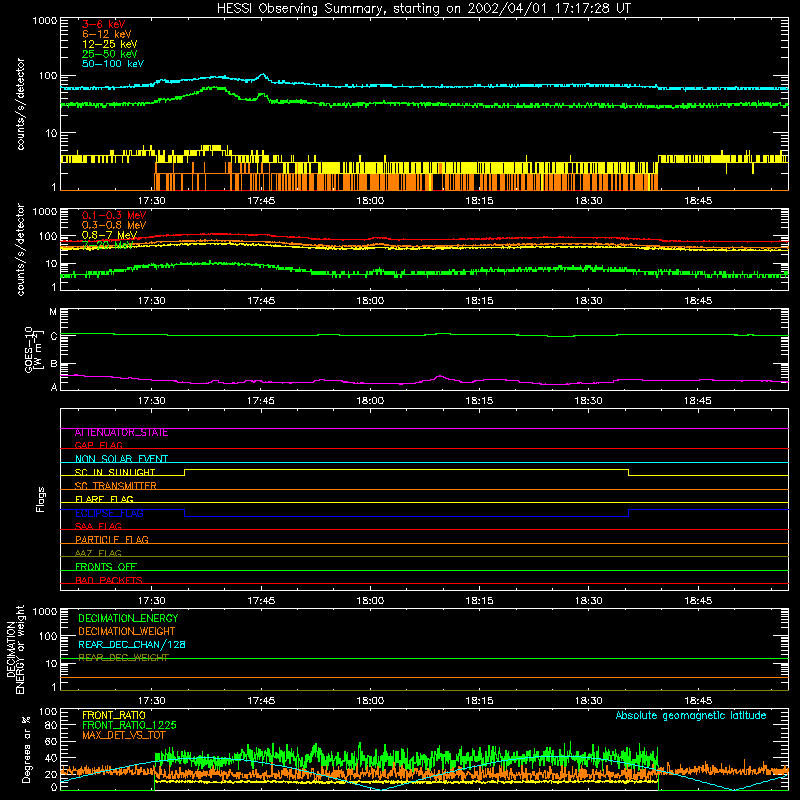Image resolution: width=800 pixels, height=800 pixels.
Task: Click the FRONT_RATIO_1225 legend label
Action: (x=129, y=726)
